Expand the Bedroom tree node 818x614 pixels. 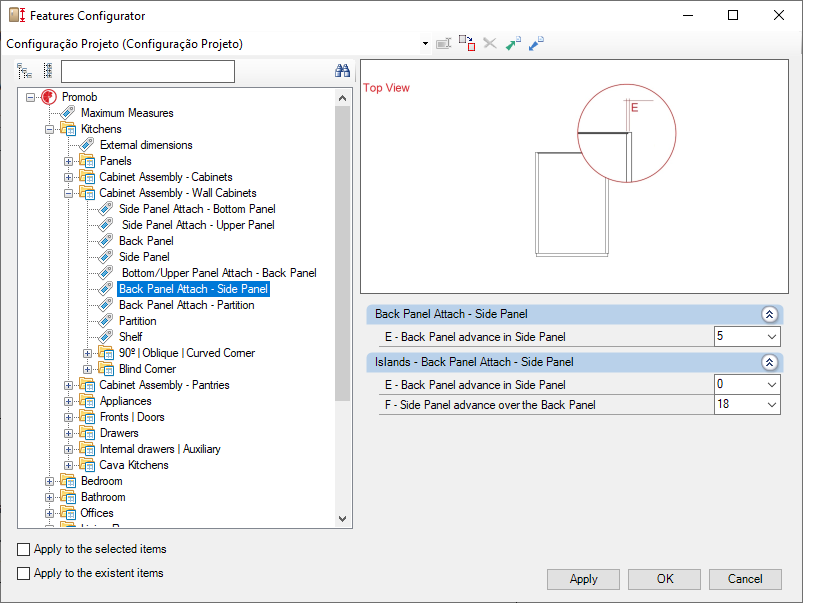tap(49, 481)
